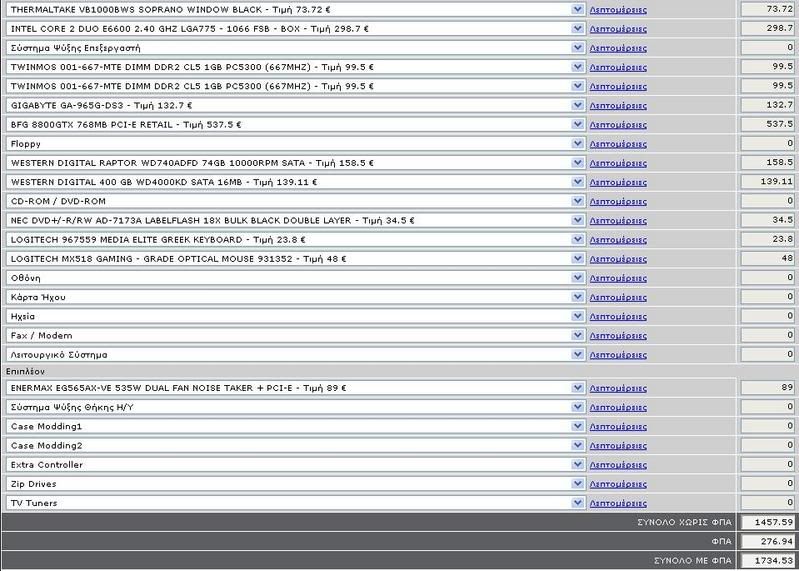Click the ΣΥΝΟΛΟ ΜΕ ΦΠΑ total field 1734.53

coord(767,561)
